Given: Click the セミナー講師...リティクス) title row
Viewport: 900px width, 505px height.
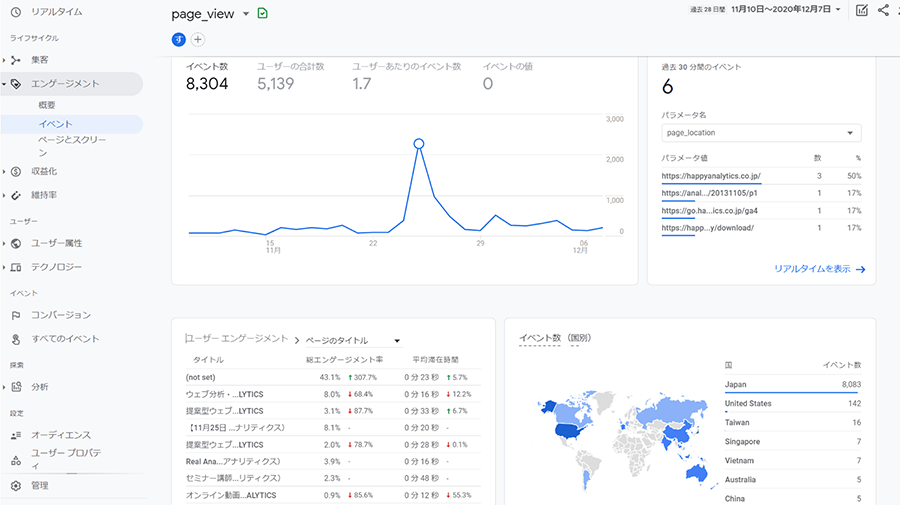Looking at the screenshot, I should click(333, 478).
